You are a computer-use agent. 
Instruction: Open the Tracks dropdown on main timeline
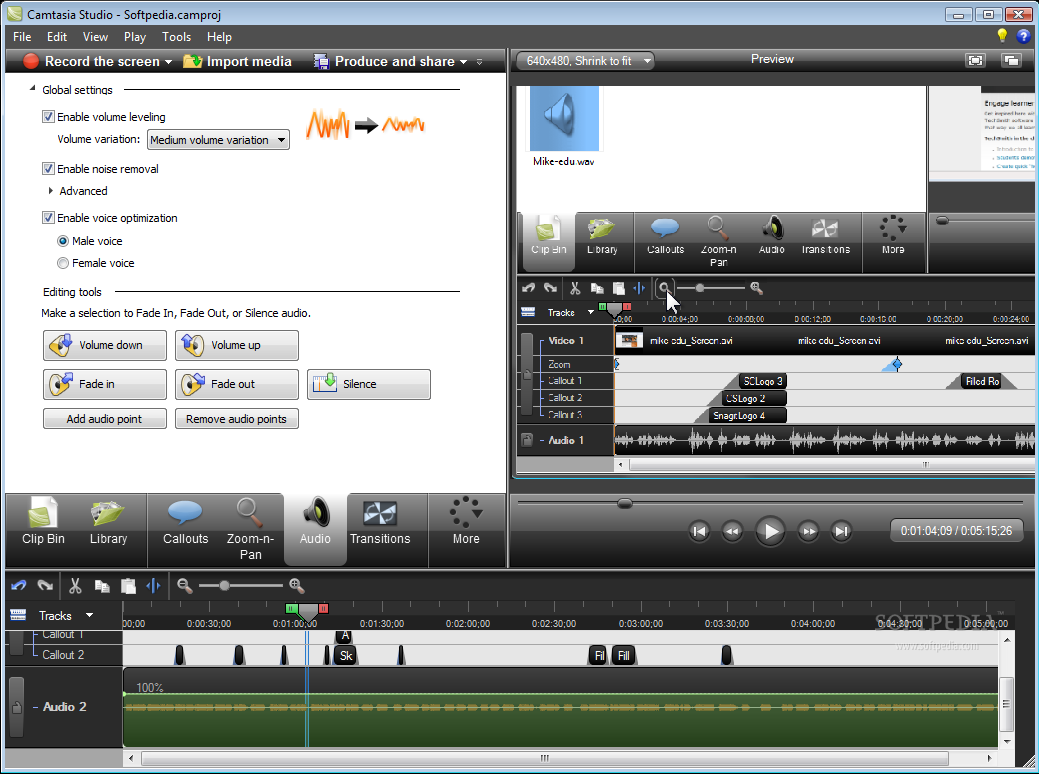[x=89, y=615]
